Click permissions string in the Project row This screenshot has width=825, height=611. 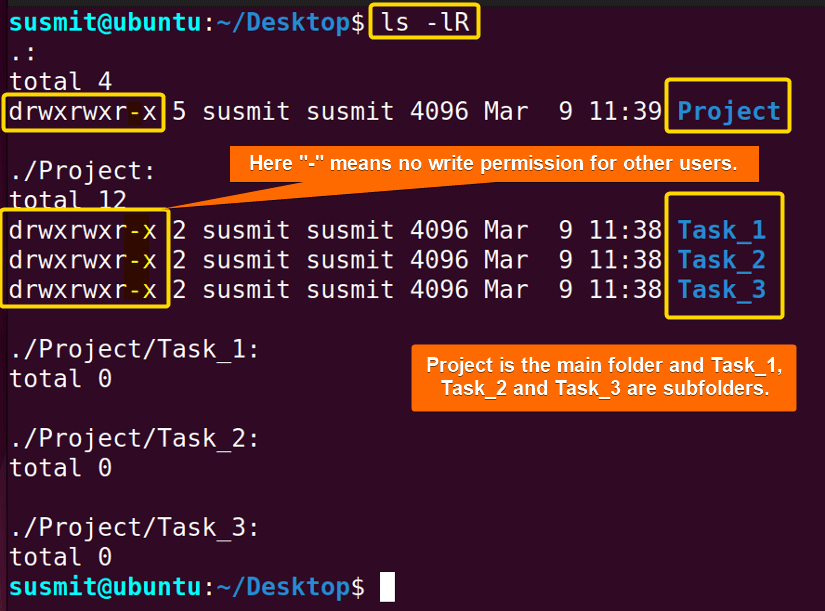[83, 112]
